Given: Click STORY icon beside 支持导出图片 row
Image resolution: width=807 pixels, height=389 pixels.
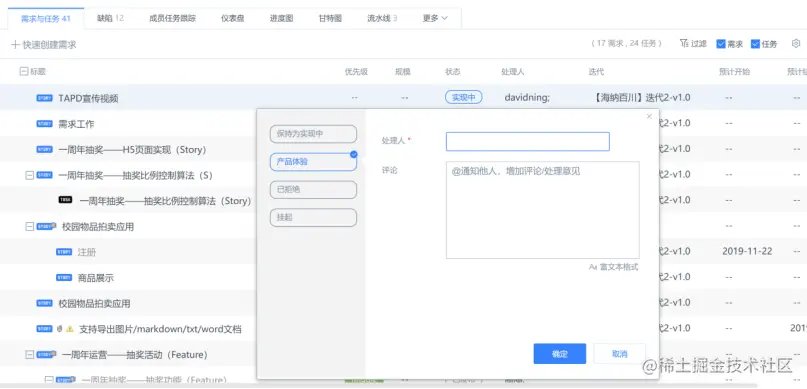Looking at the screenshot, I should [x=44, y=328].
